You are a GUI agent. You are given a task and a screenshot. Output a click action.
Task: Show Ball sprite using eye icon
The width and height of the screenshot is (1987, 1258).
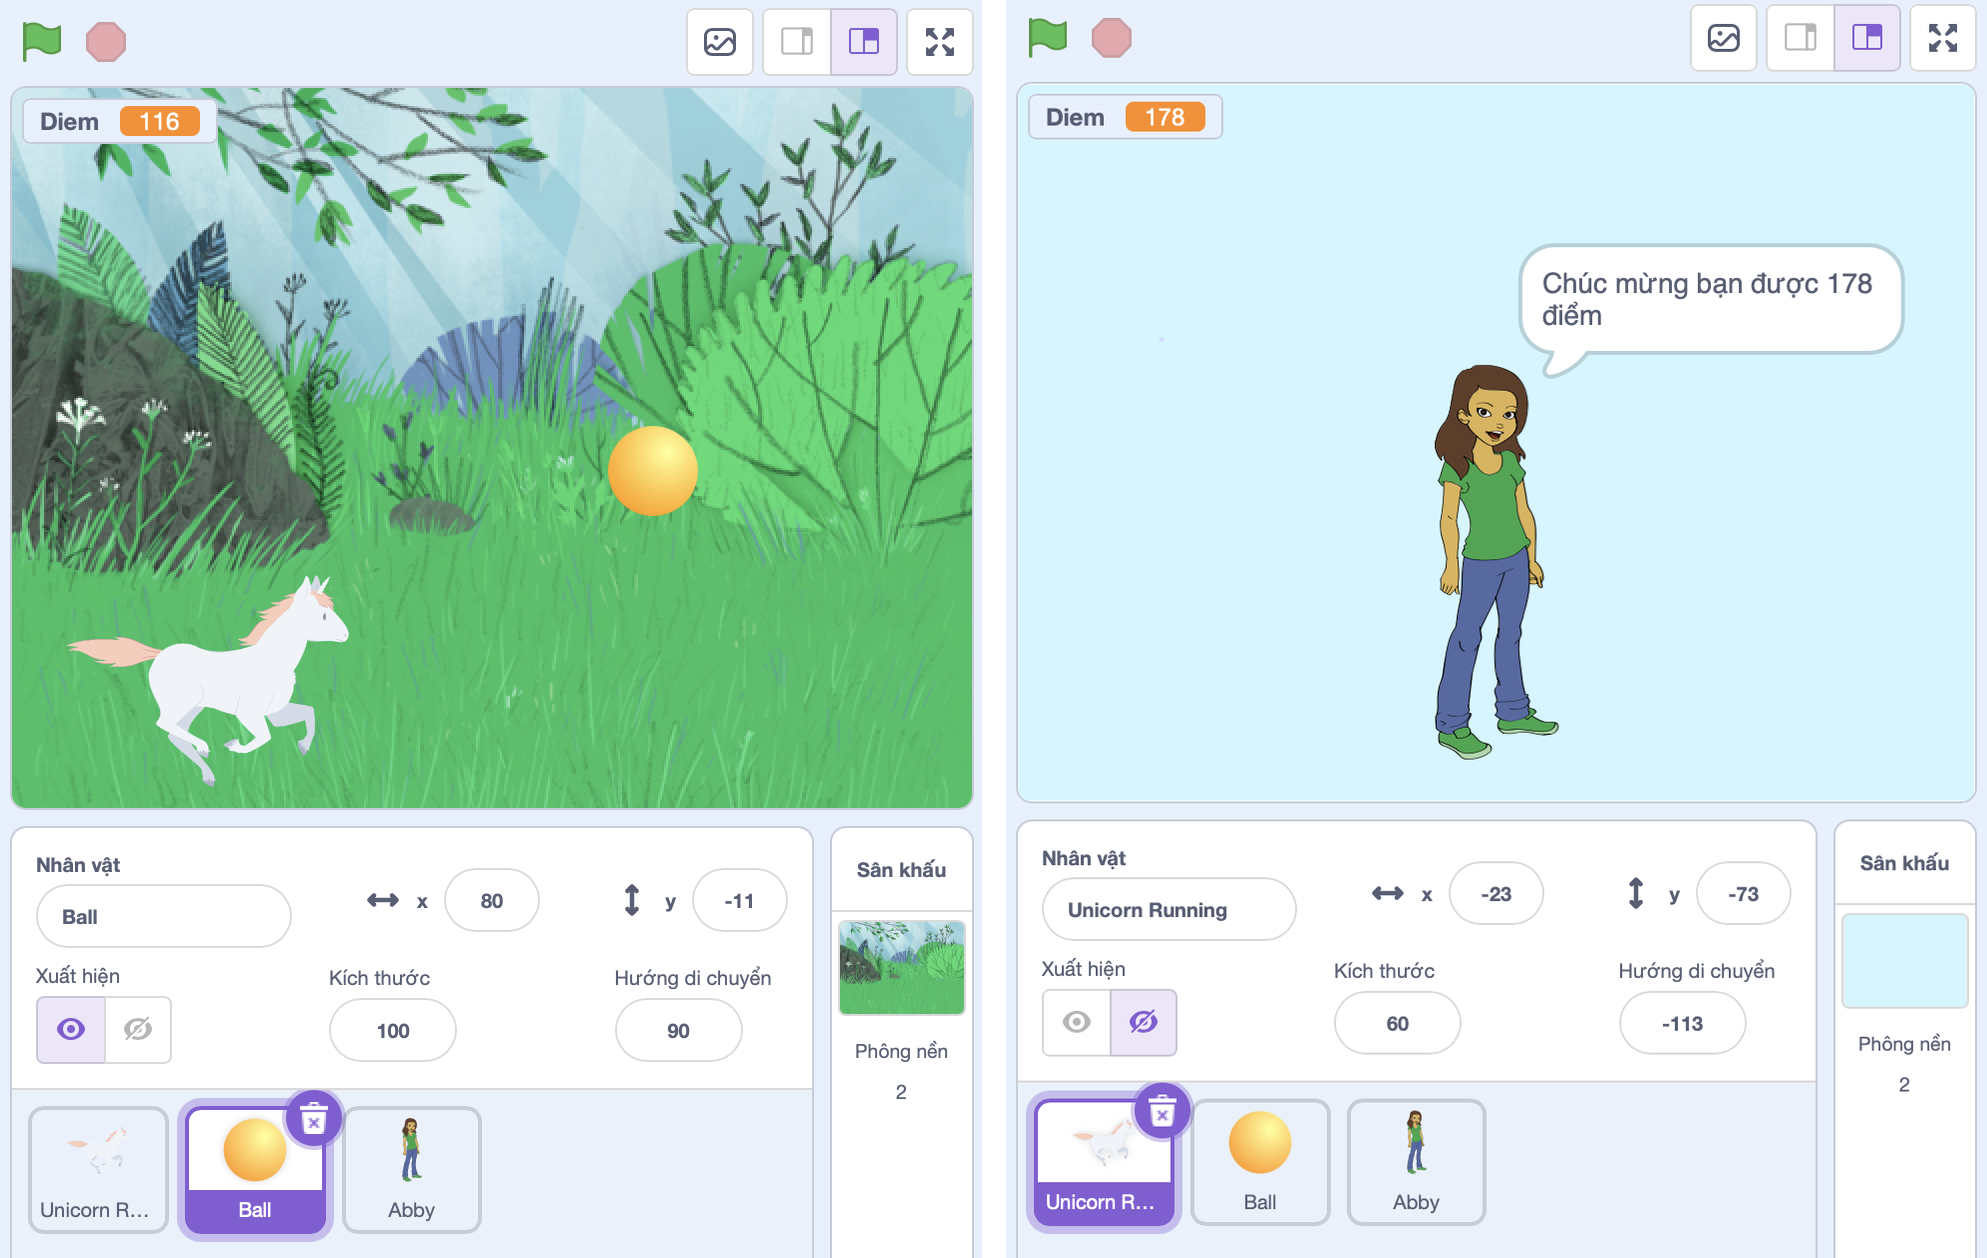point(71,1029)
